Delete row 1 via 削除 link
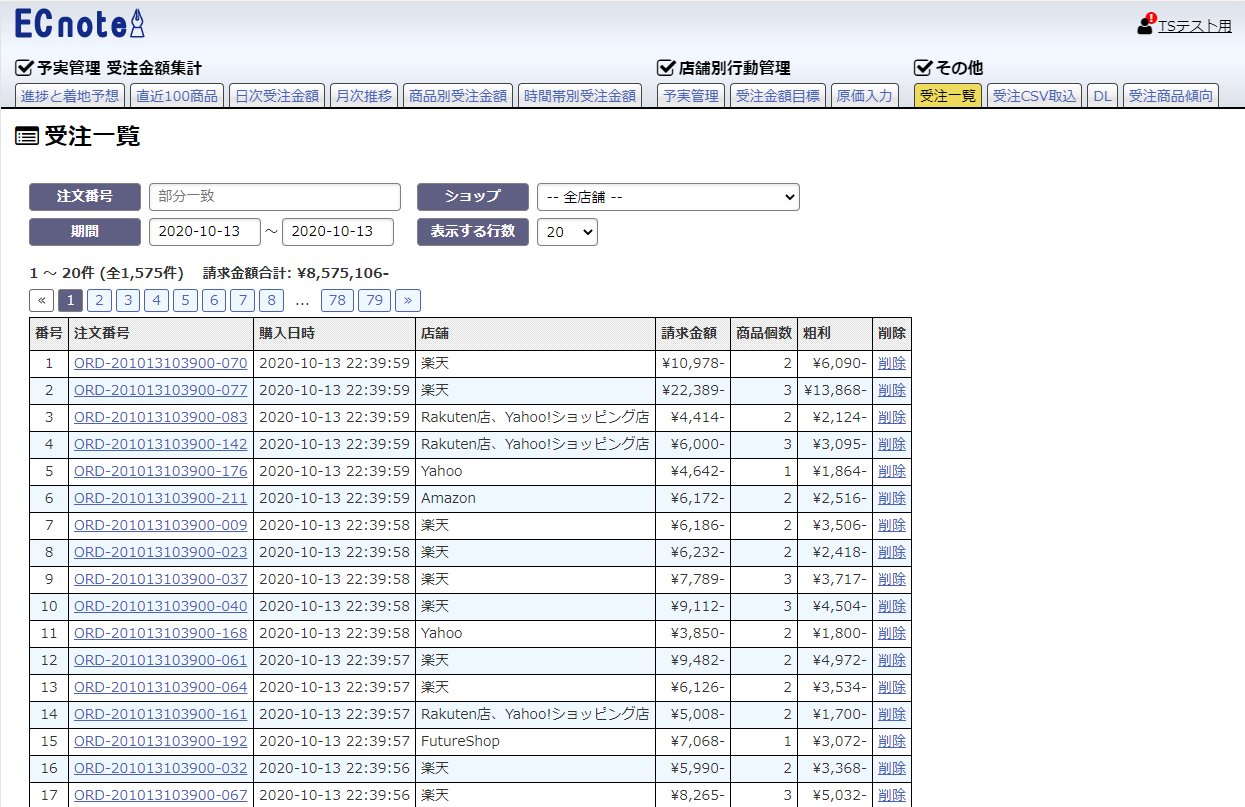Image resolution: width=1245 pixels, height=807 pixels. click(892, 363)
